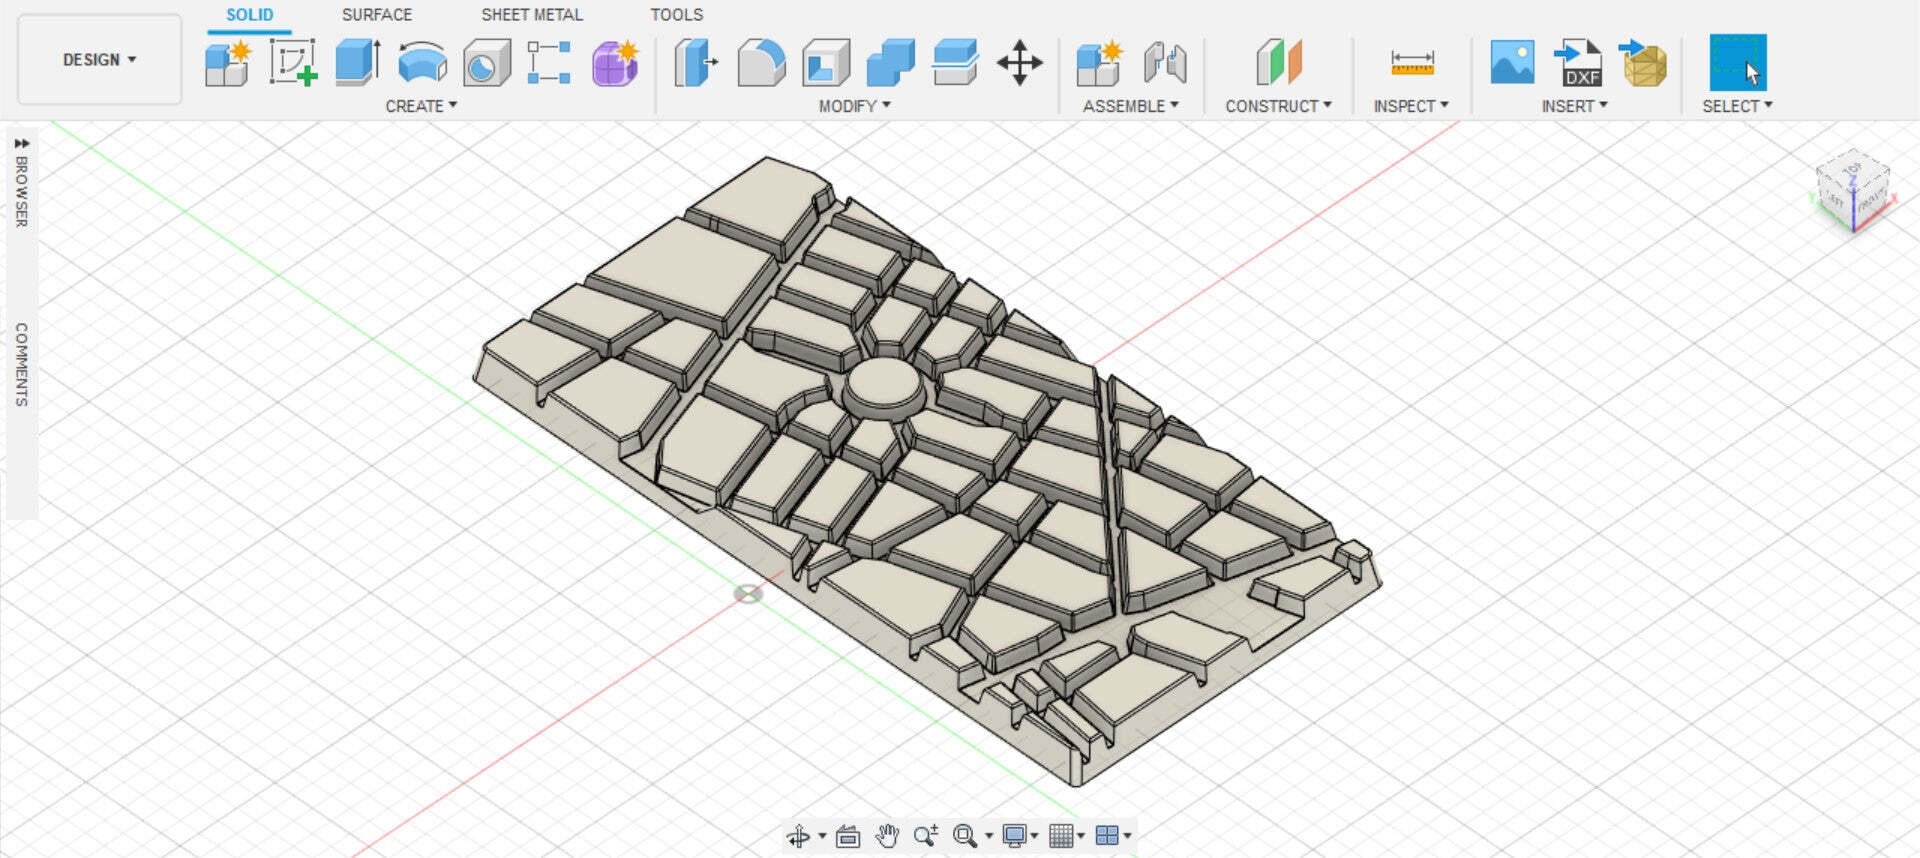
Task: Click the Orbit navigation icon
Action: [x=799, y=836]
